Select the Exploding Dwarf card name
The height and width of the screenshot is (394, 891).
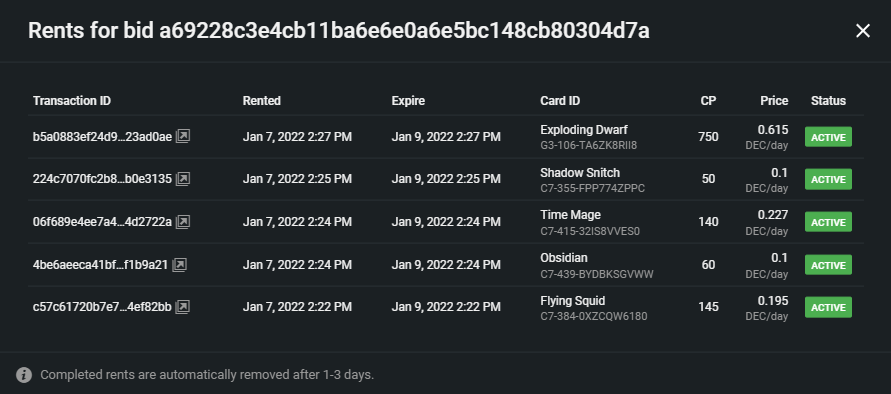click(584, 130)
